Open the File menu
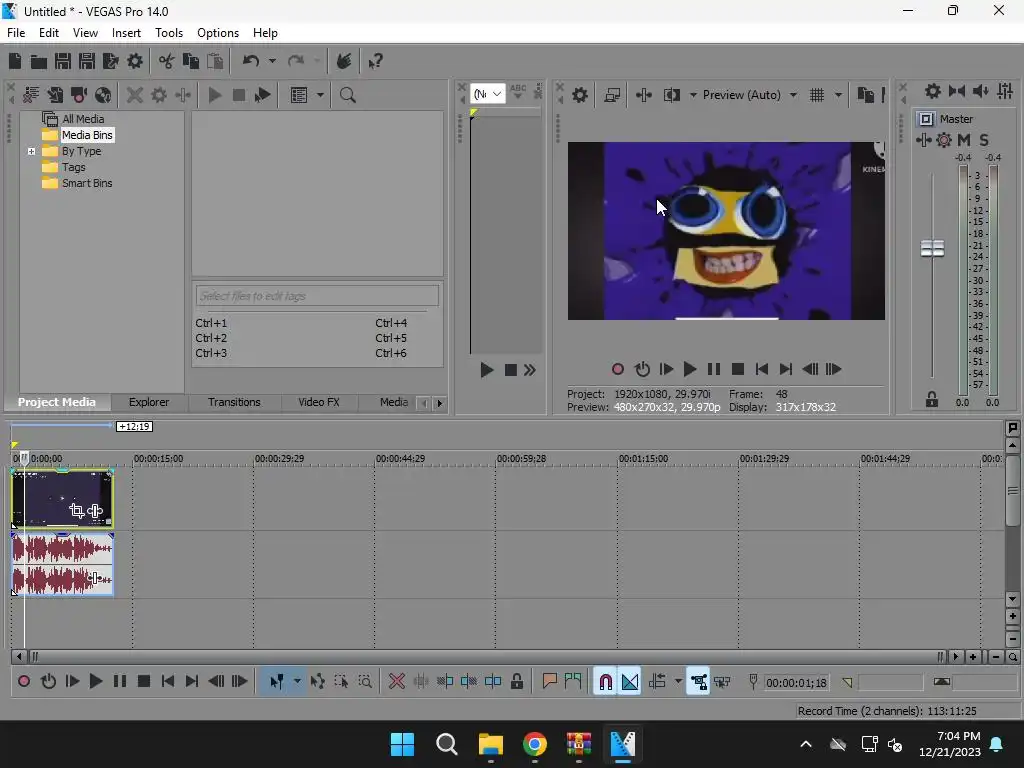 16,33
